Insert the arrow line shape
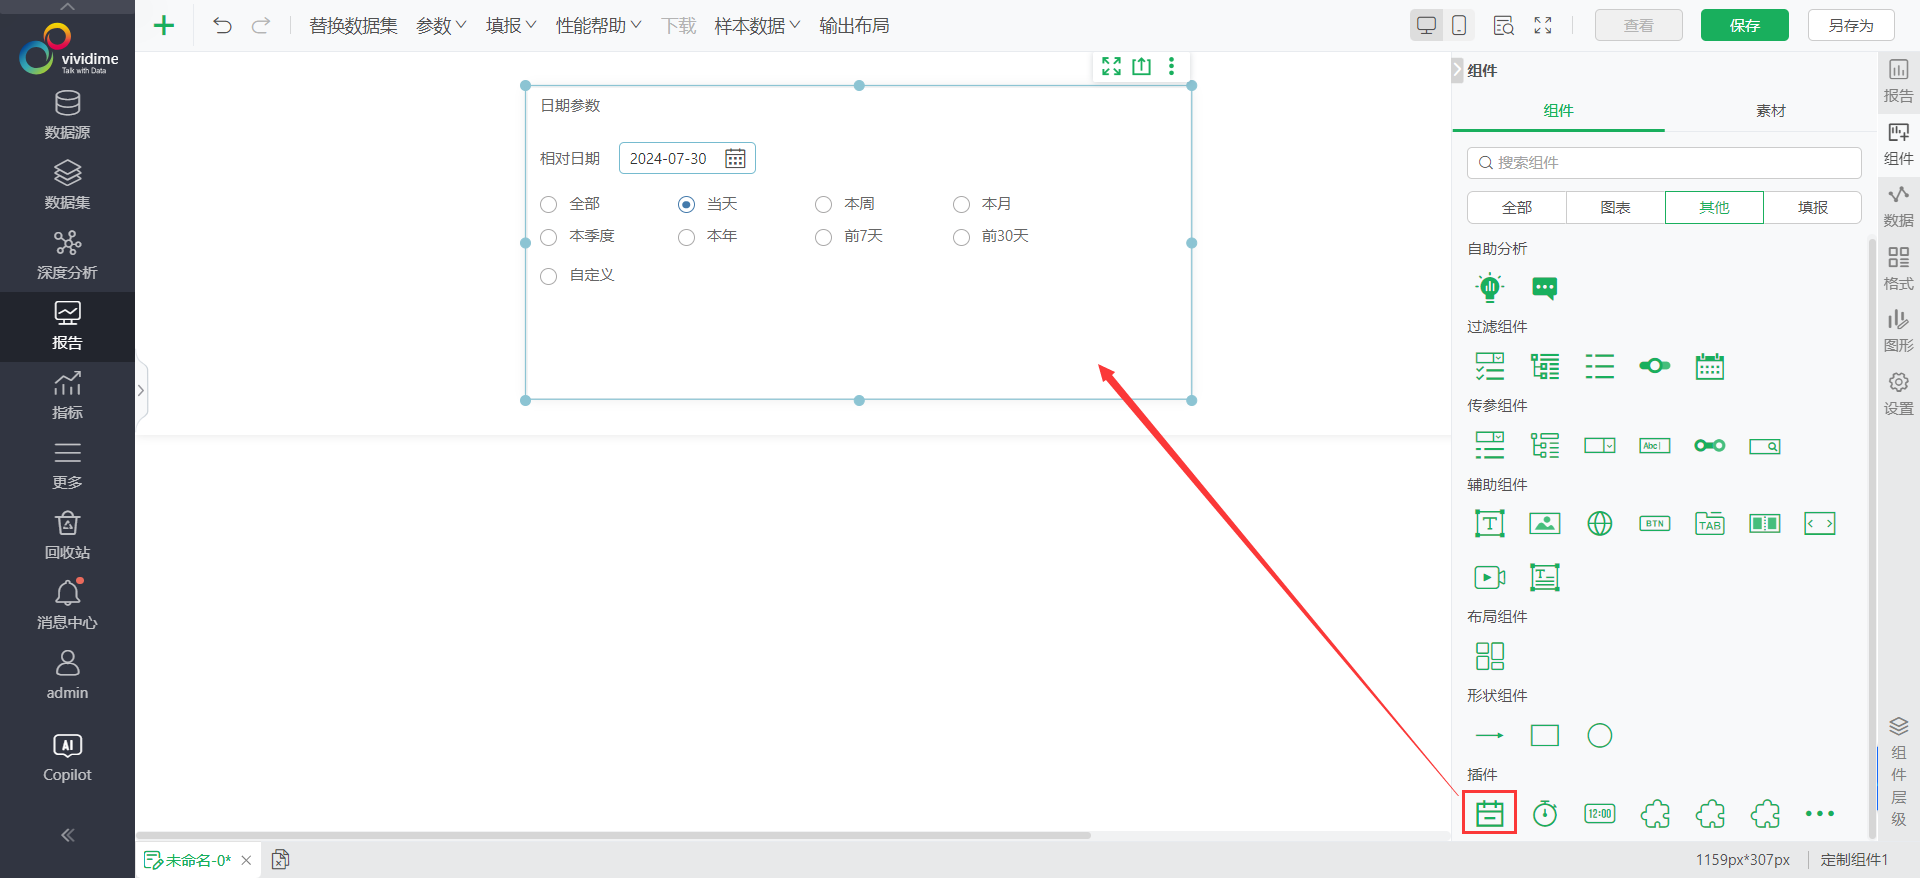 click(x=1490, y=736)
